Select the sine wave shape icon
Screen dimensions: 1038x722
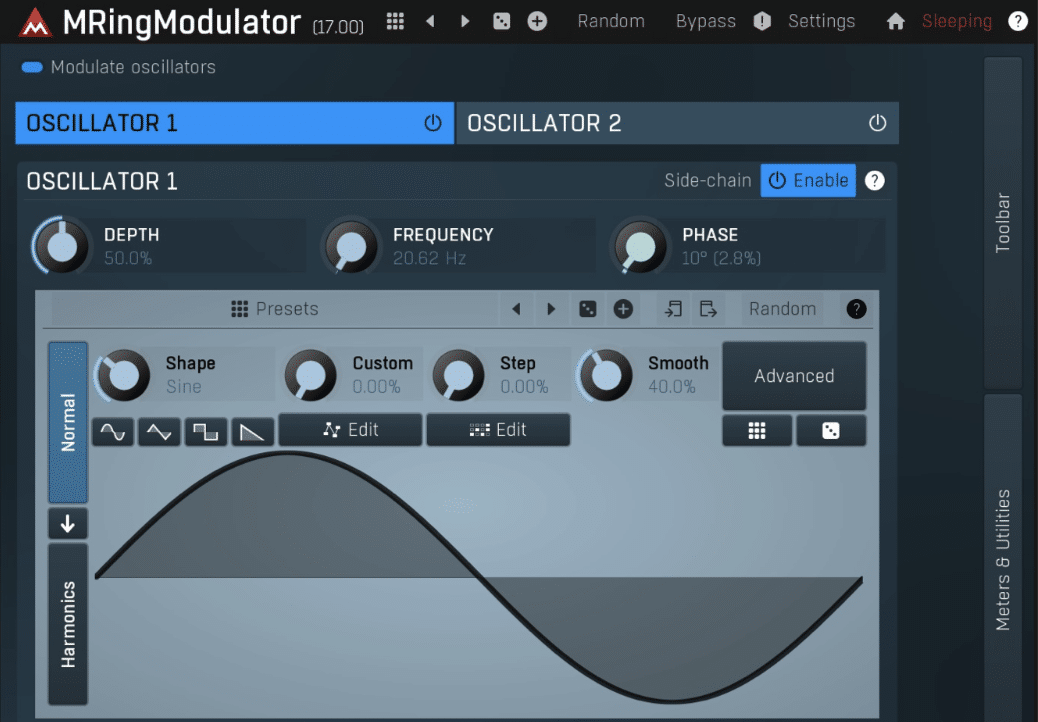[113, 432]
